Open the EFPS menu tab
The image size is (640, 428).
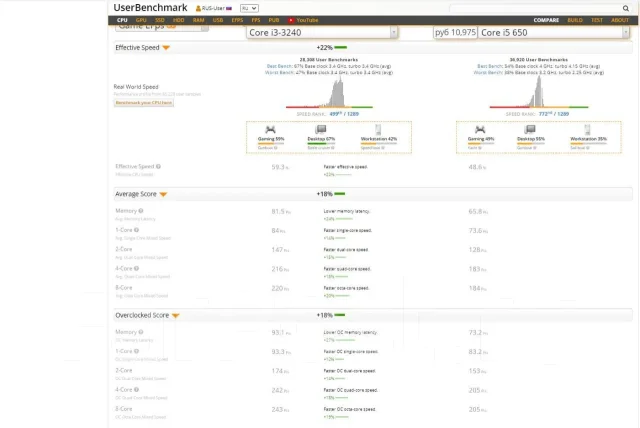coord(237,20)
